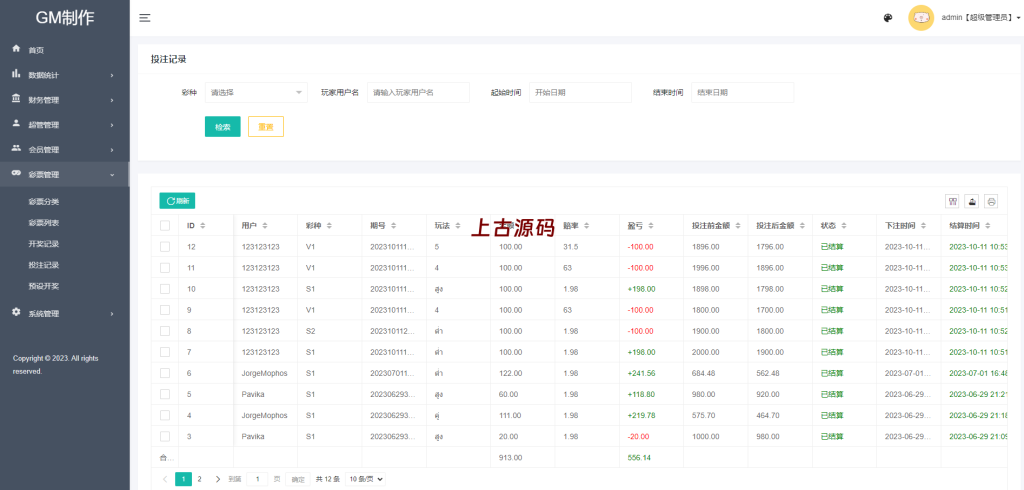
Task: Sort by the 玩法 column arrows
Action: tap(458, 225)
